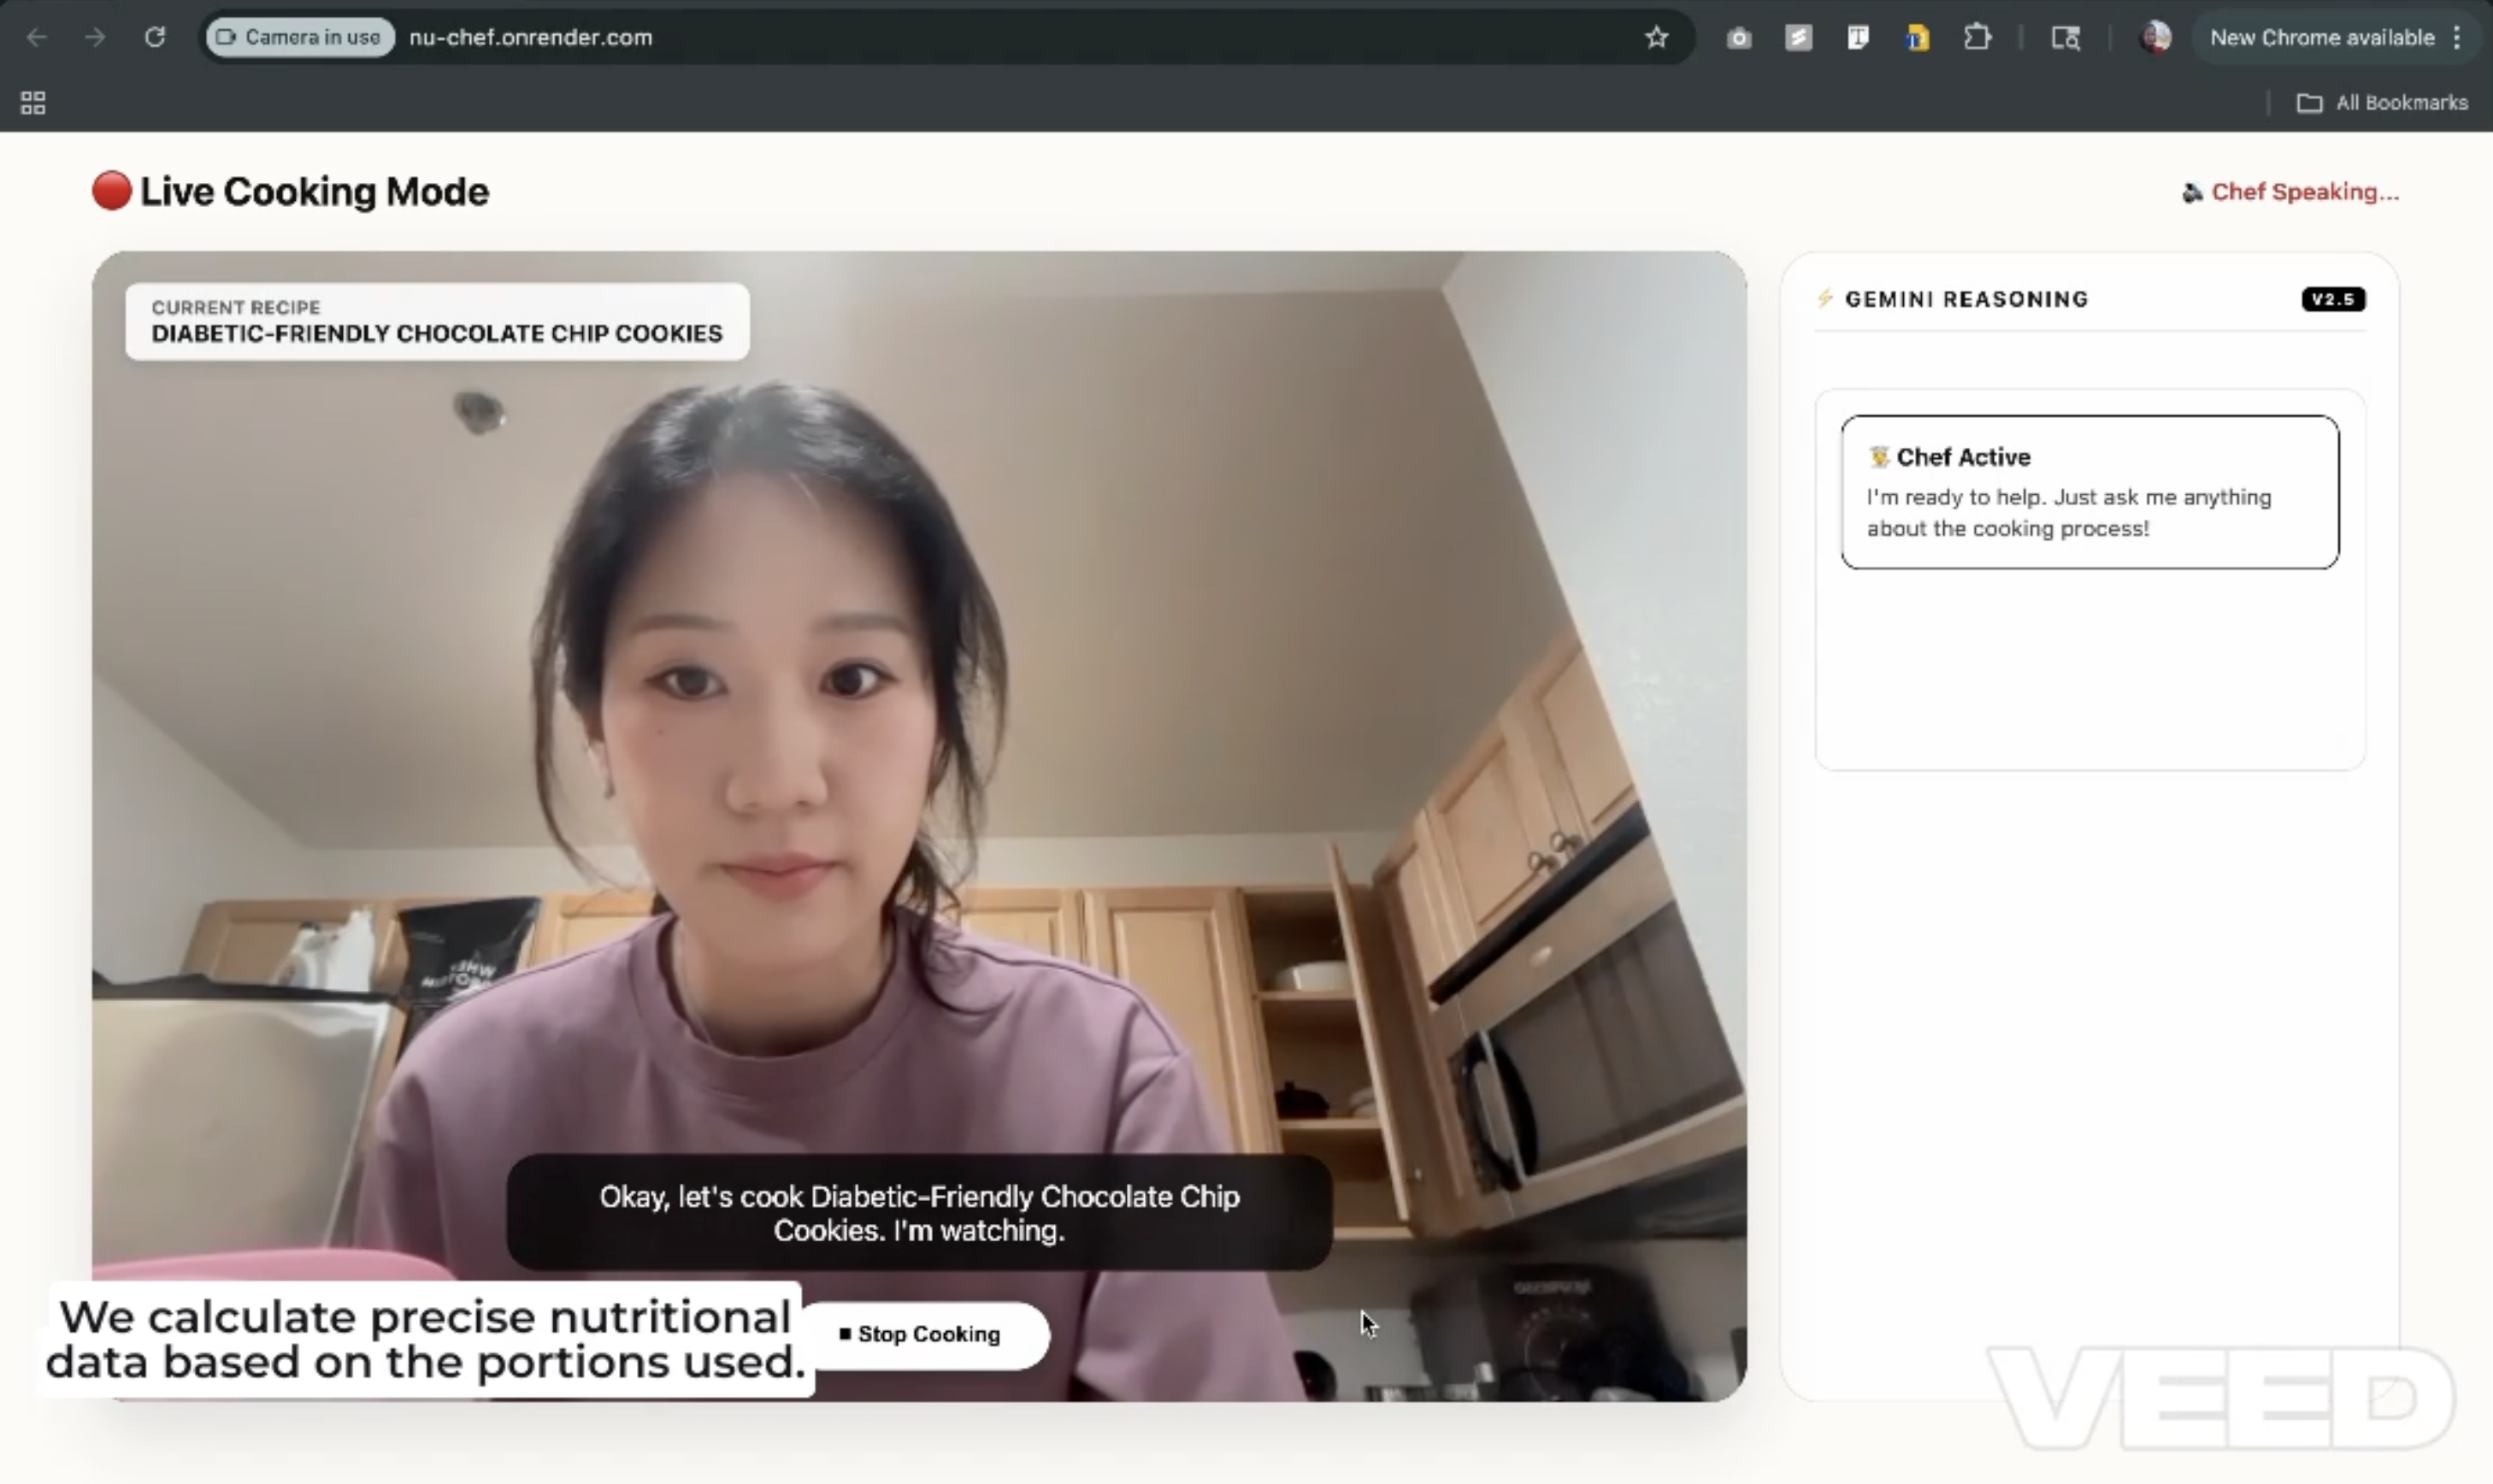This screenshot has width=2493, height=1484.
Task: Click the New Chrome available update button
Action: (x=2321, y=38)
